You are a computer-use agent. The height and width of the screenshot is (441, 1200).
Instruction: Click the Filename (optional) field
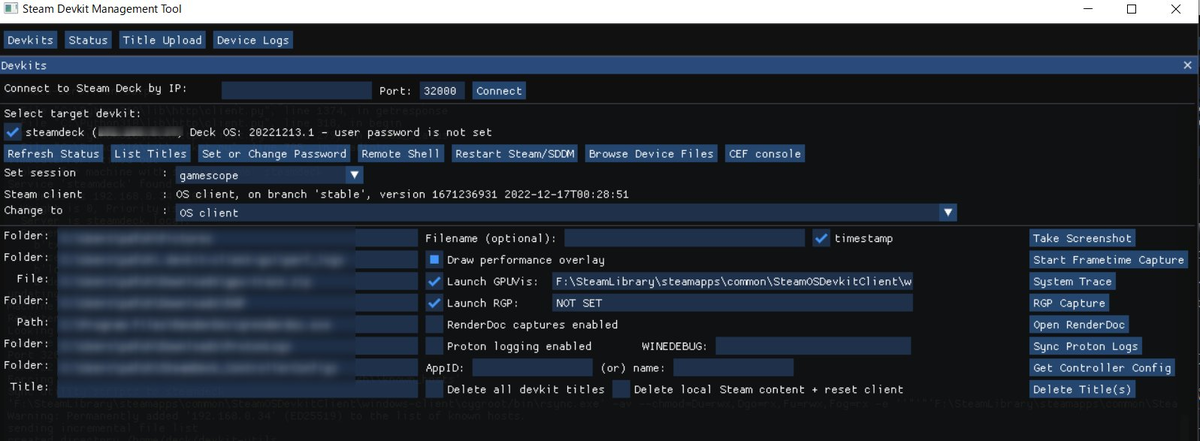(x=684, y=238)
